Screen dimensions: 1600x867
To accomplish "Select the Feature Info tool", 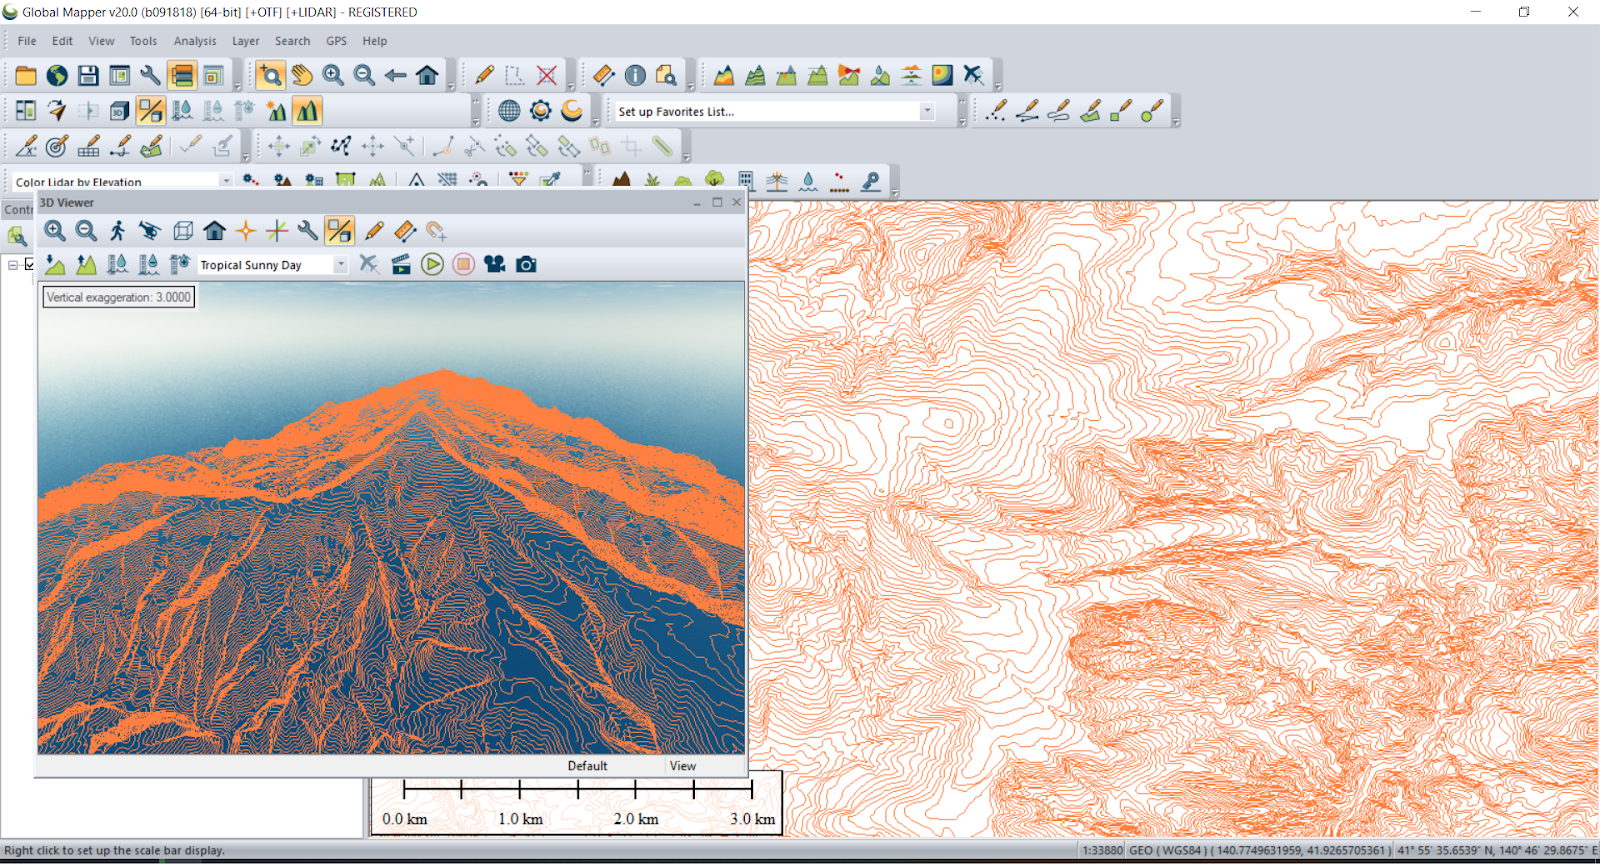I will [x=635, y=75].
